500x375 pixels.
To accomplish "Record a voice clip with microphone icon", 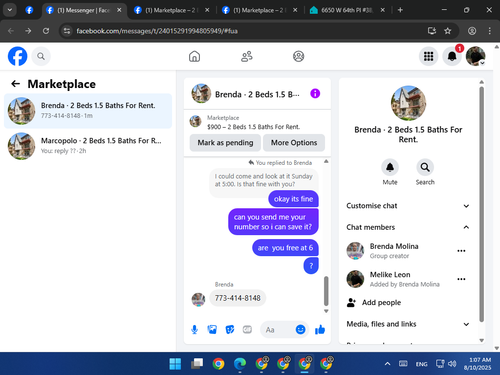I will click(x=194, y=330).
